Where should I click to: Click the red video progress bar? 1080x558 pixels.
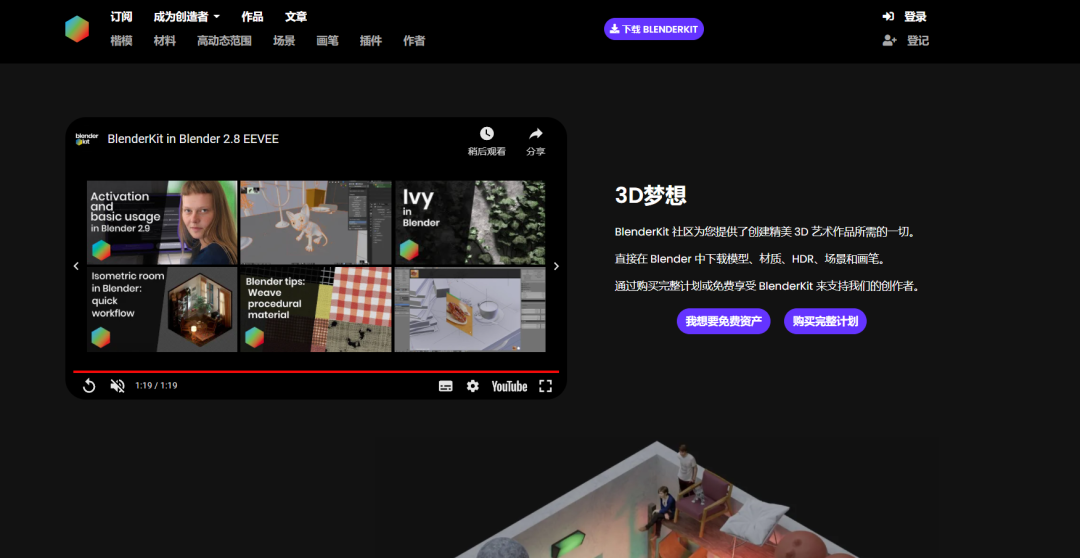tap(316, 372)
